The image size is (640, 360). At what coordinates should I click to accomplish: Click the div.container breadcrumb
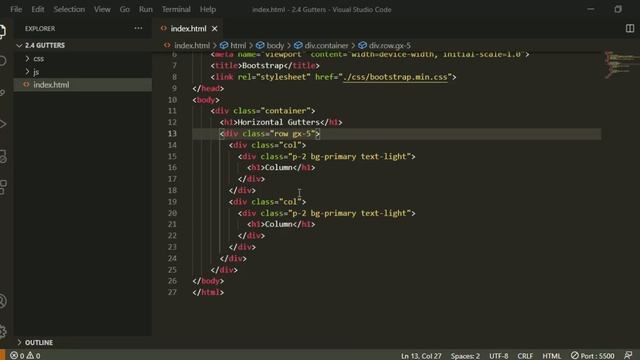[321, 45]
